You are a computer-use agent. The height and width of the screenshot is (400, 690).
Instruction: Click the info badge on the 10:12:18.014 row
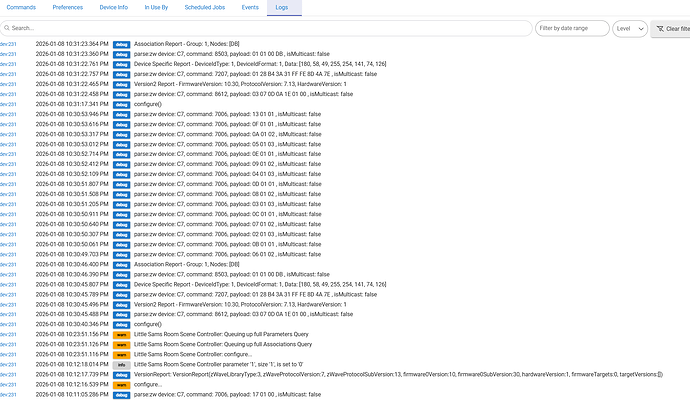pos(121,363)
